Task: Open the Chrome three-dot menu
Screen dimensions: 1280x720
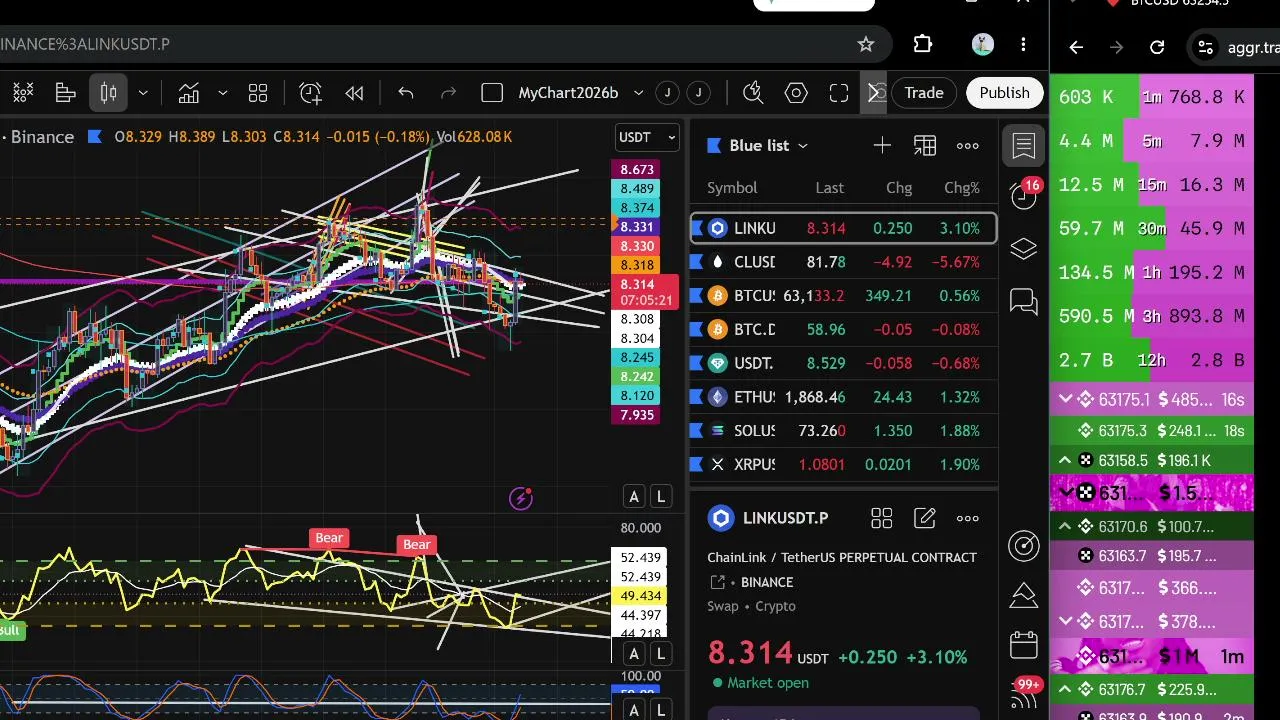Action: tap(1023, 44)
